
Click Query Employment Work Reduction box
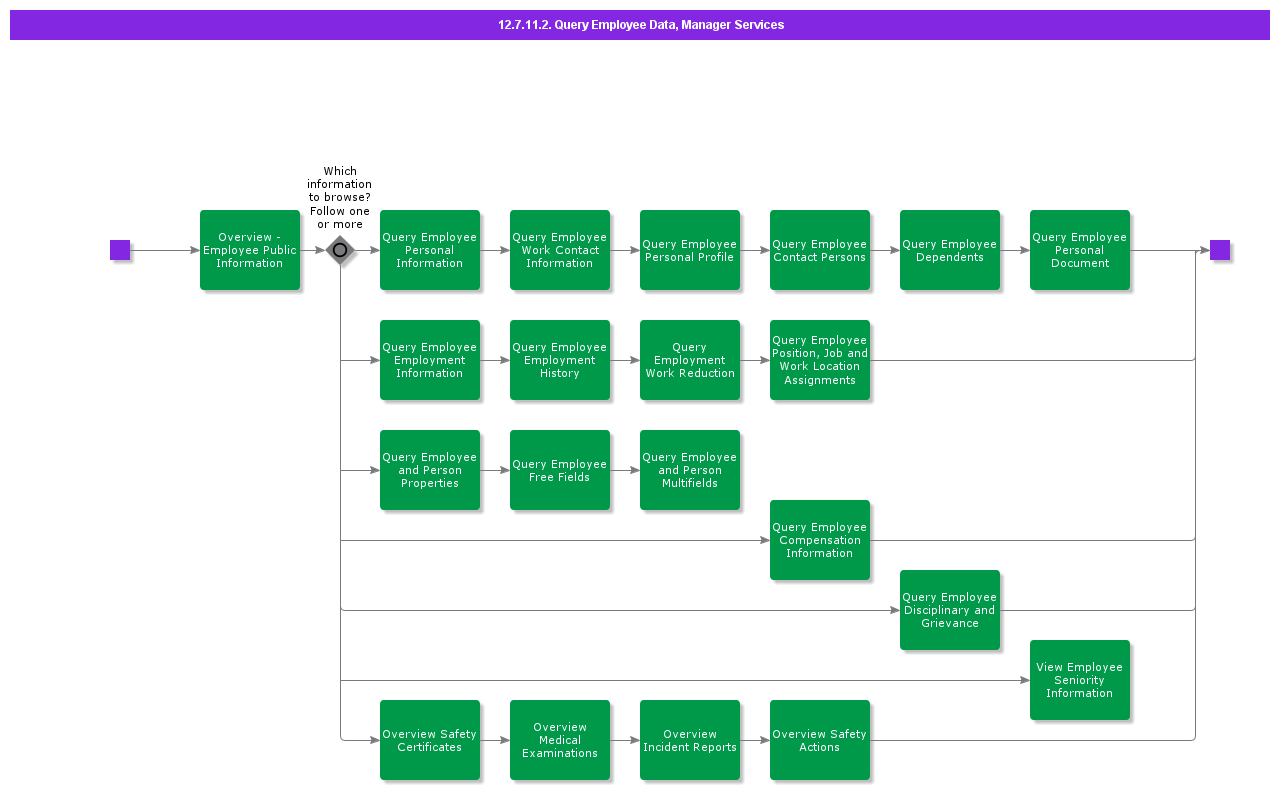[690, 360]
